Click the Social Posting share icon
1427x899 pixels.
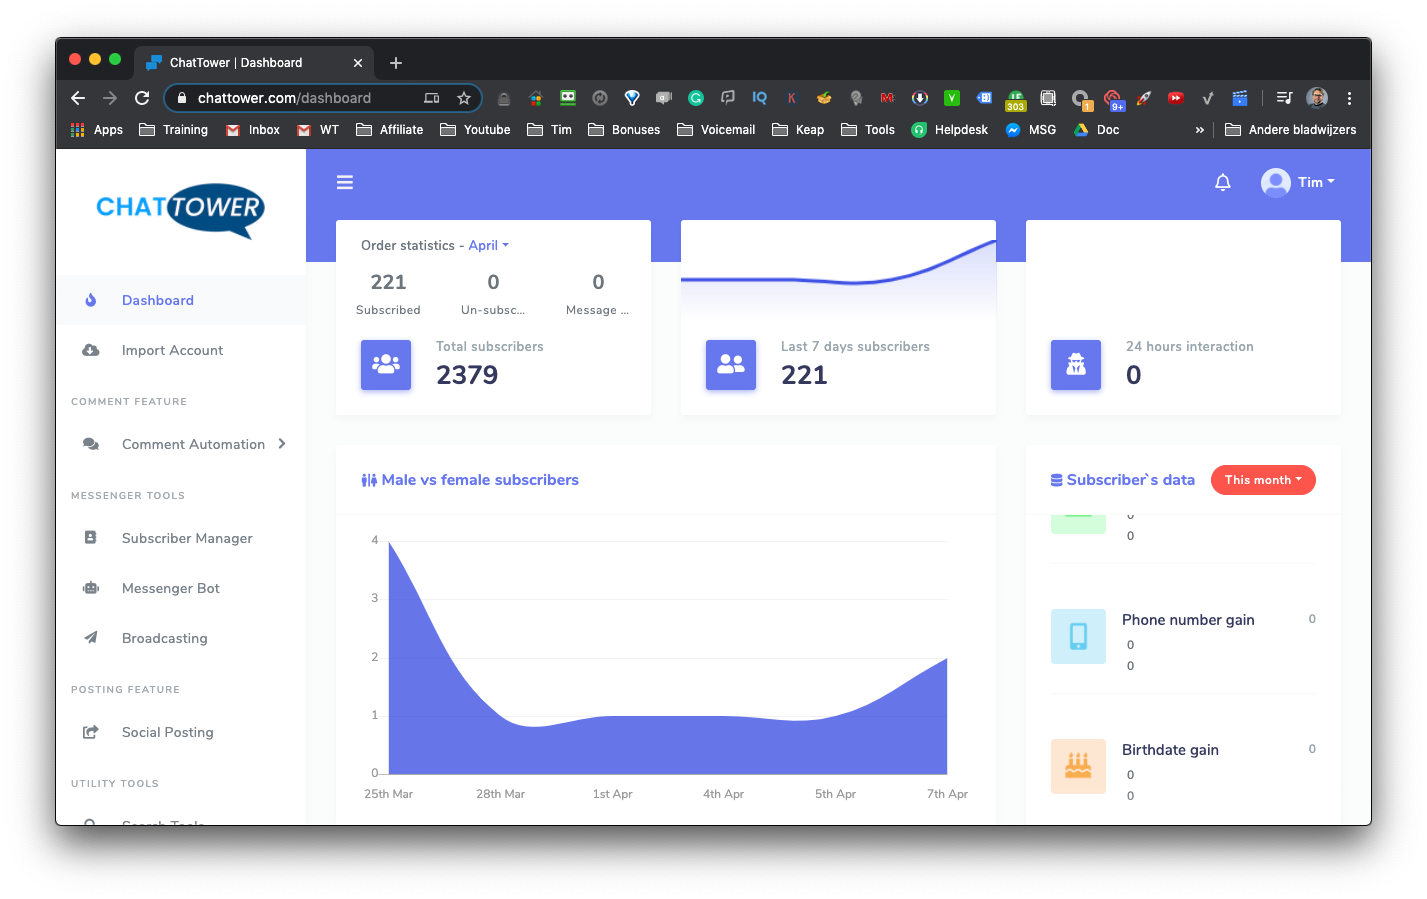pyautogui.click(x=91, y=732)
